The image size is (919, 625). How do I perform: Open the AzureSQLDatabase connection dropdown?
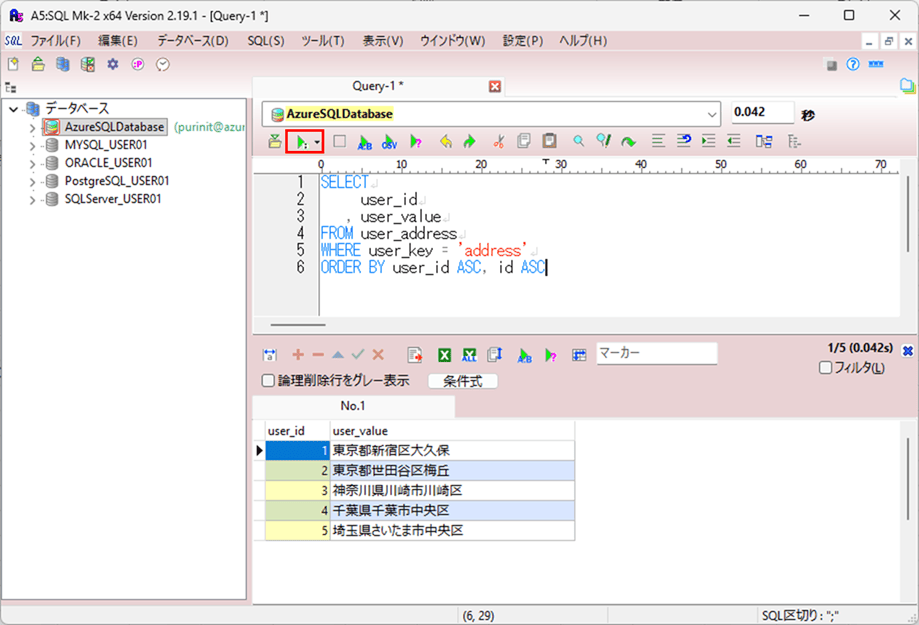point(711,114)
